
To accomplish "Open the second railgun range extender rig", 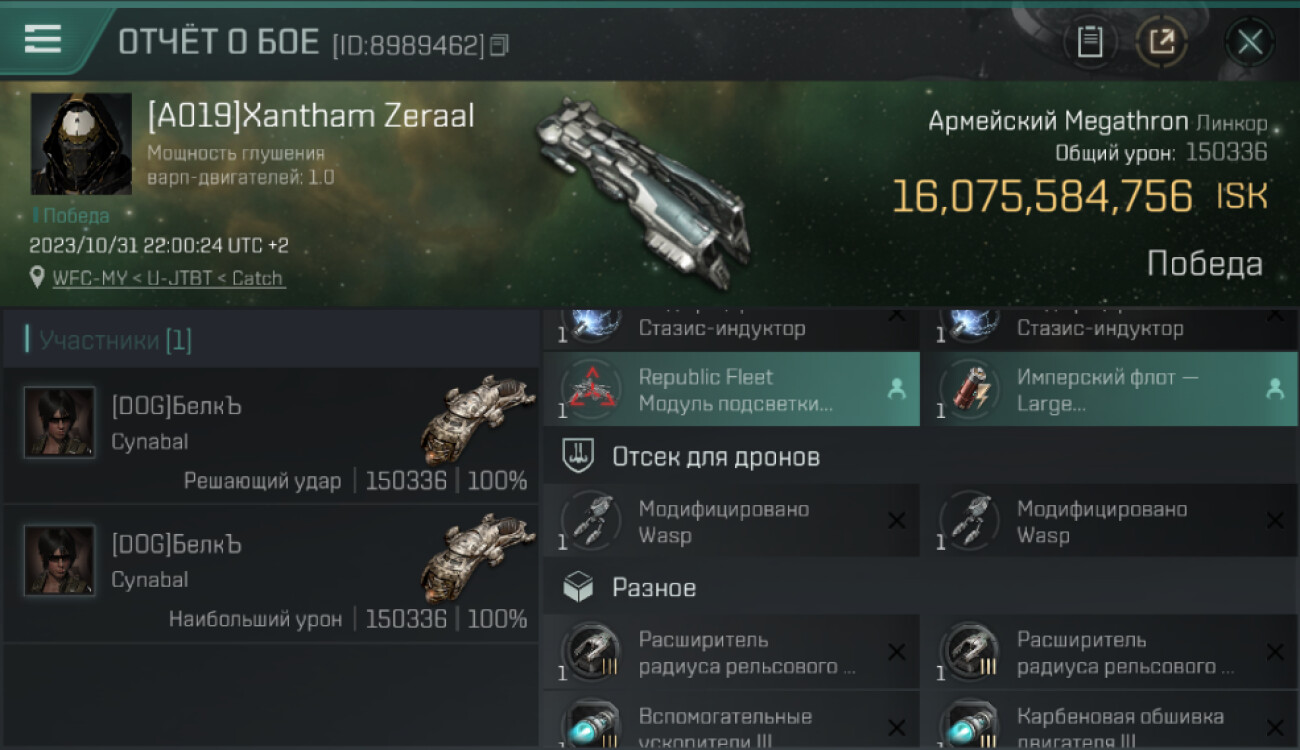I will (x=1109, y=652).
